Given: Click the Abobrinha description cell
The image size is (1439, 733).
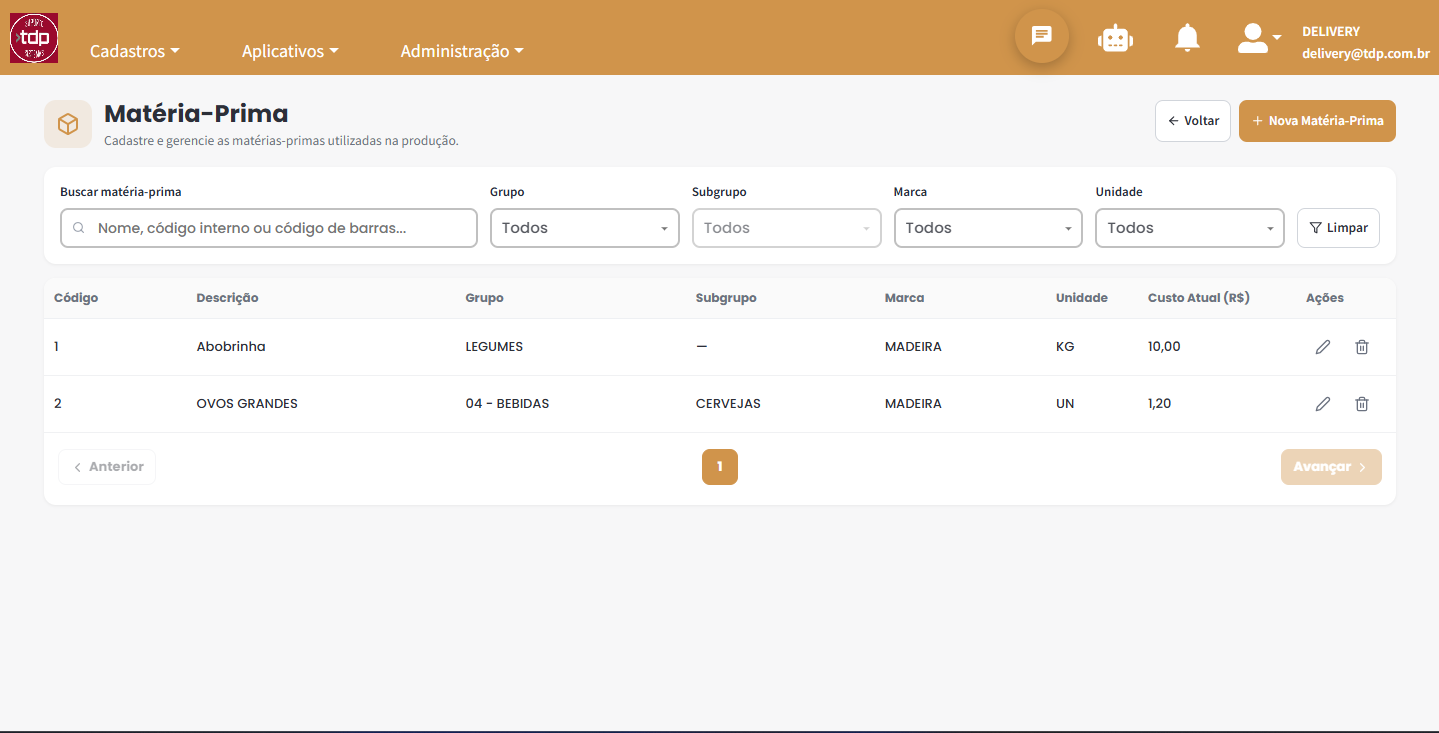Looking at the screenshot, I should point(231,347).
